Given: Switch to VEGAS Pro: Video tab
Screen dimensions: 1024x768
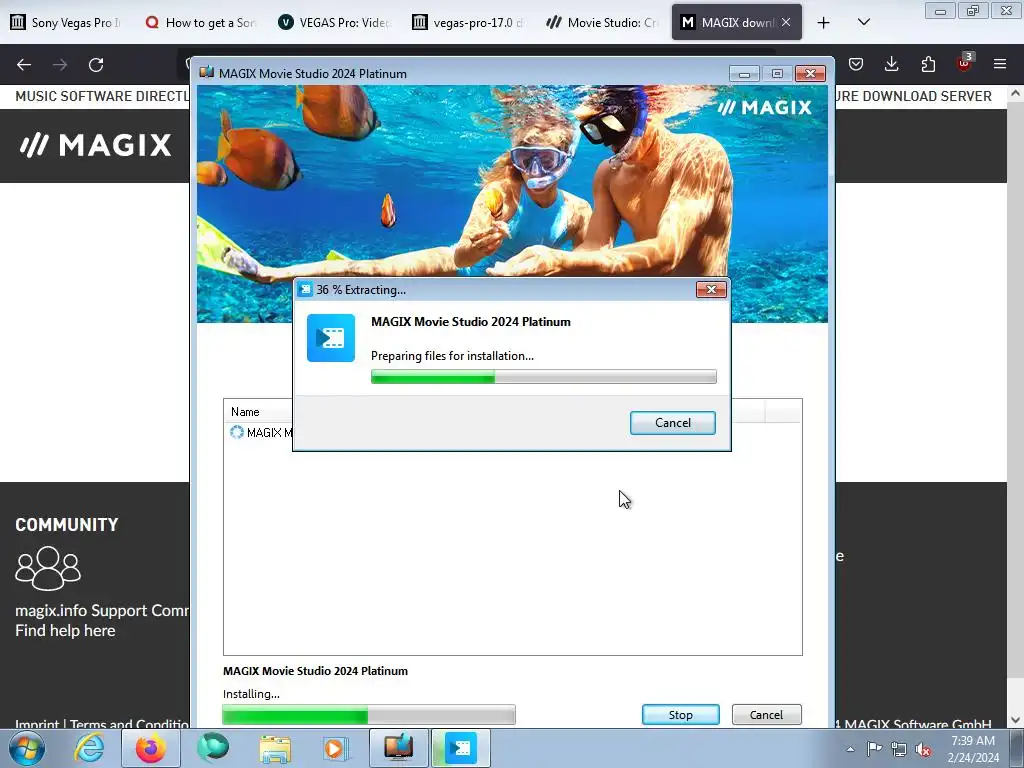Looking at the screenshot, I should [x=334, y=23].
